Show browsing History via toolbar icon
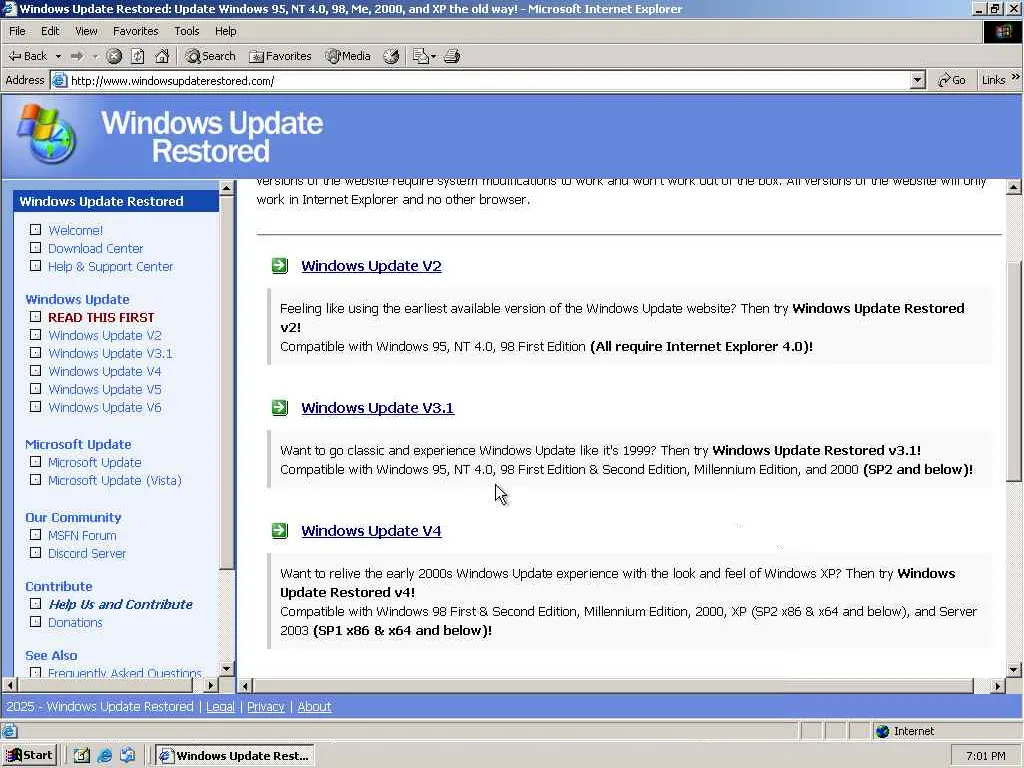The height and width of the screenshot is (768, 1024). [391, 56]
